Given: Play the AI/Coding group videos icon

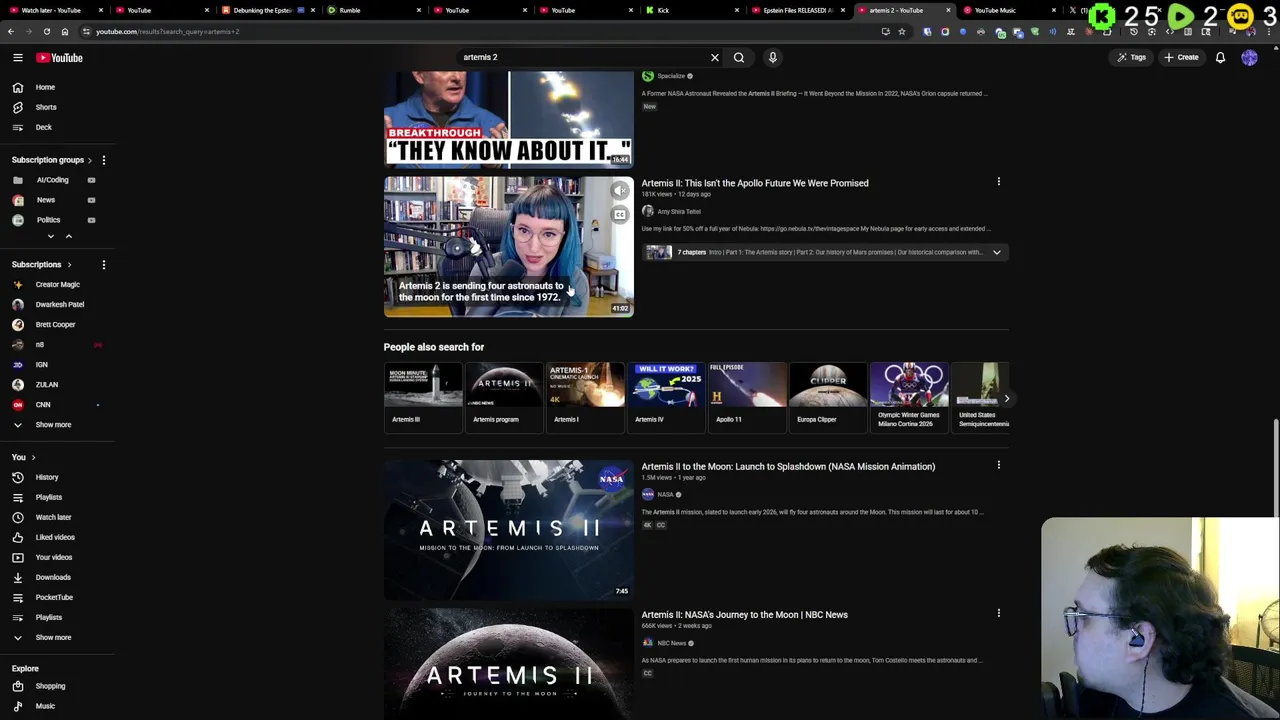Looking at the screenshot, I should (x=91, y=180).
